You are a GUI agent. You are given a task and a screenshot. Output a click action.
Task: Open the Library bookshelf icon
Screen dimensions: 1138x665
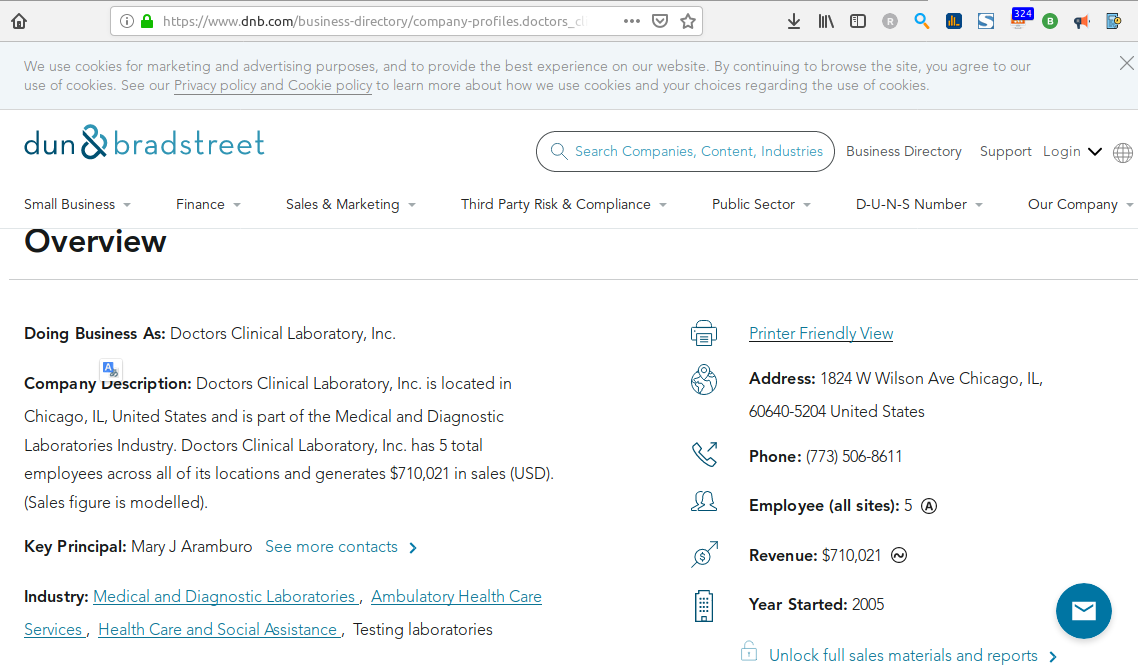826,21
